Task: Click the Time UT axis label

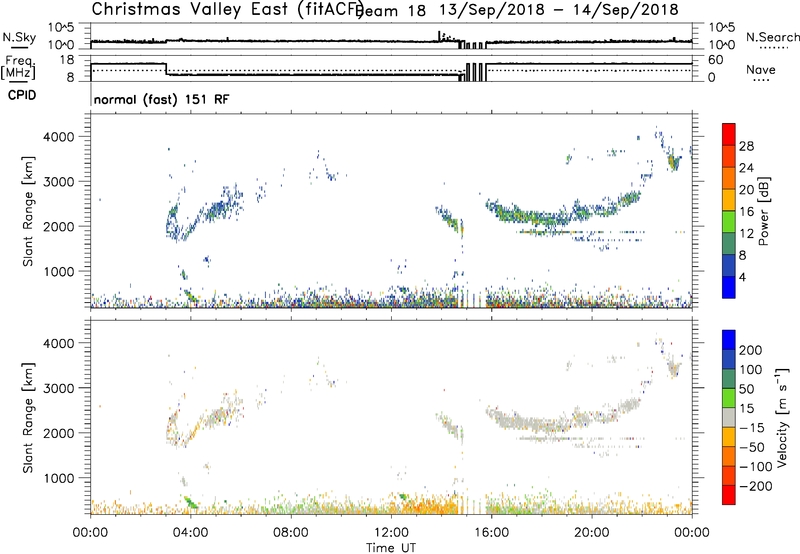Action: tap(391, 548)
